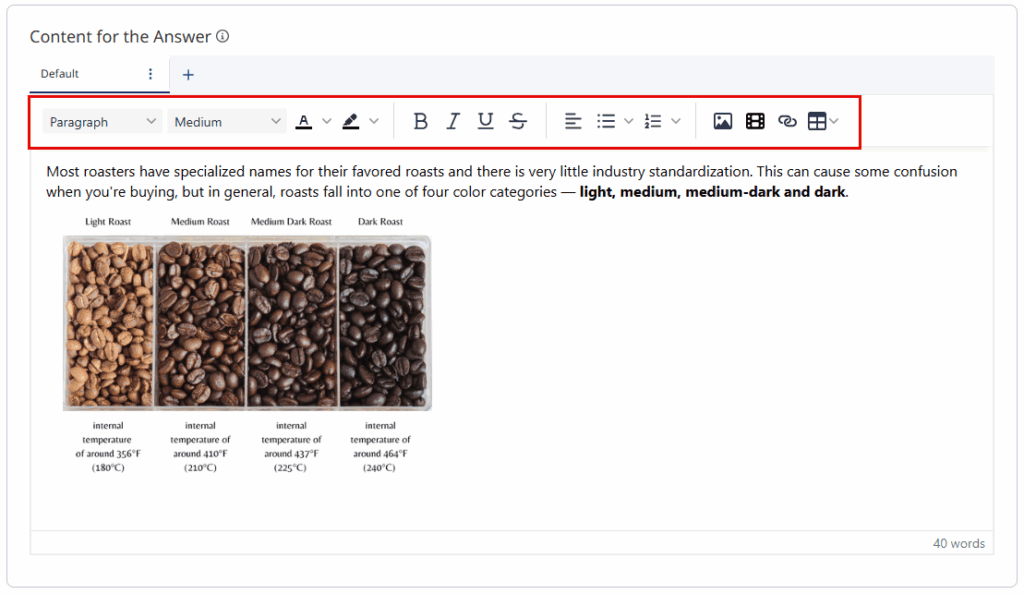Switch to the Default tab

[60, 74]
